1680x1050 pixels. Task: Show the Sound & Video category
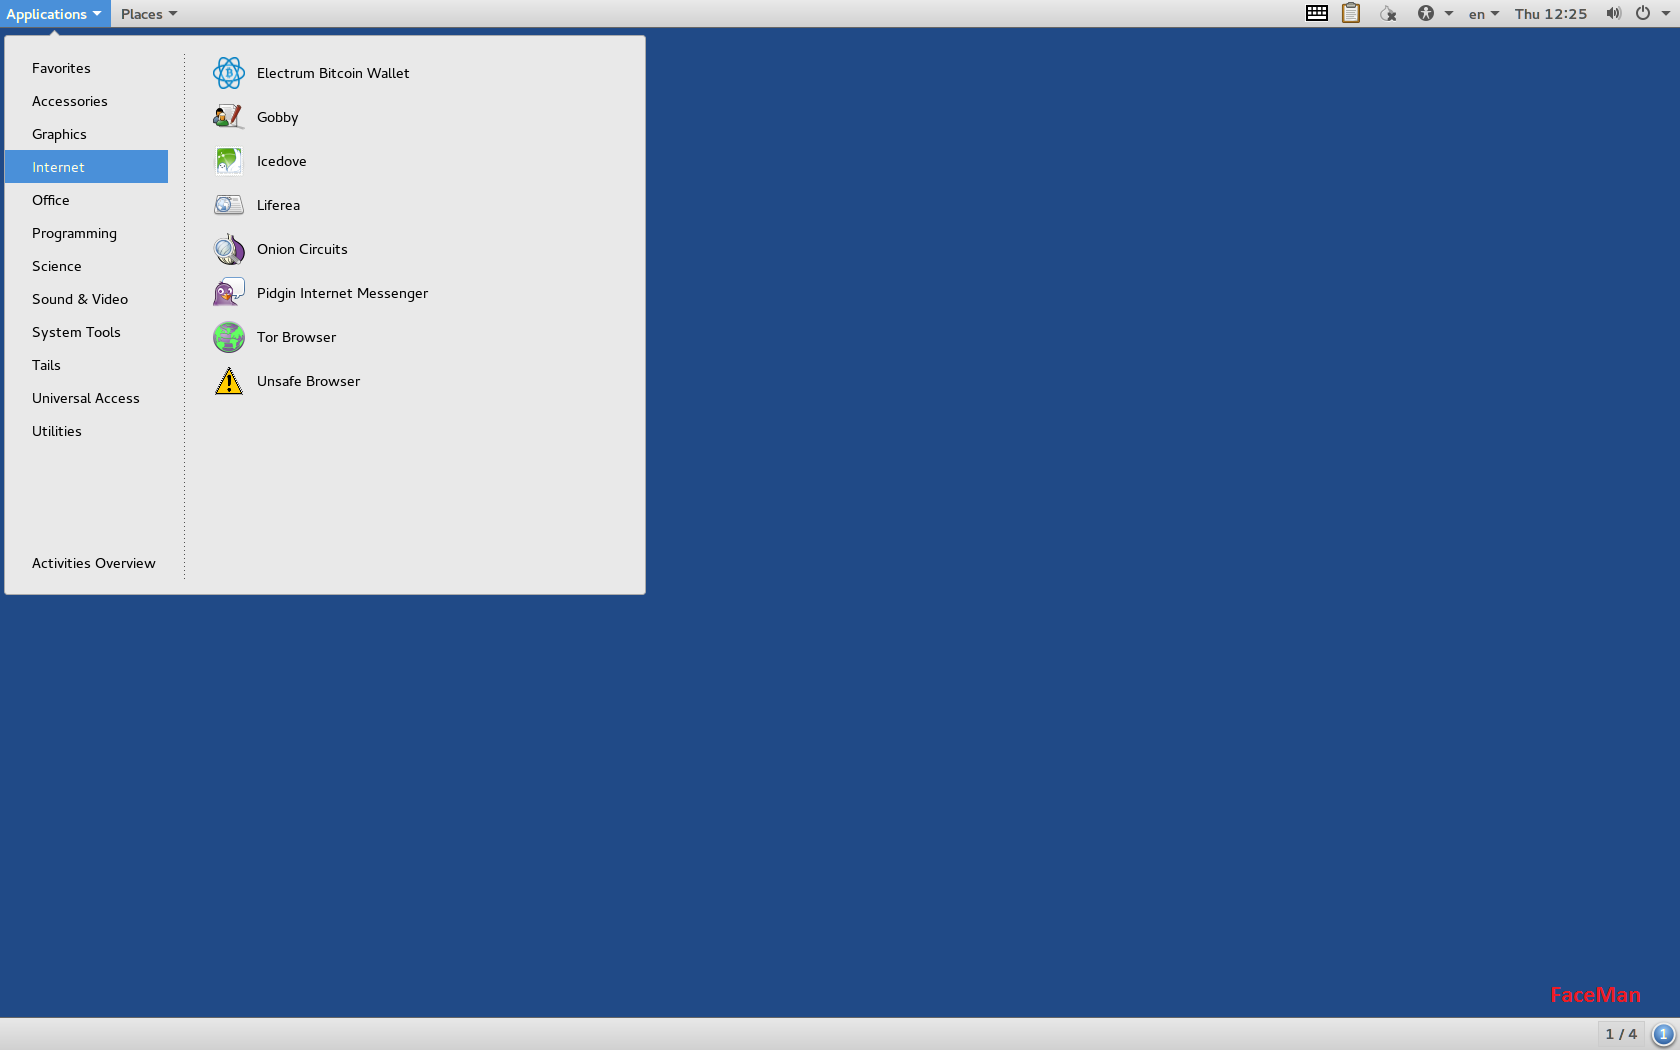pyautogui.click(x=86, y=299)
